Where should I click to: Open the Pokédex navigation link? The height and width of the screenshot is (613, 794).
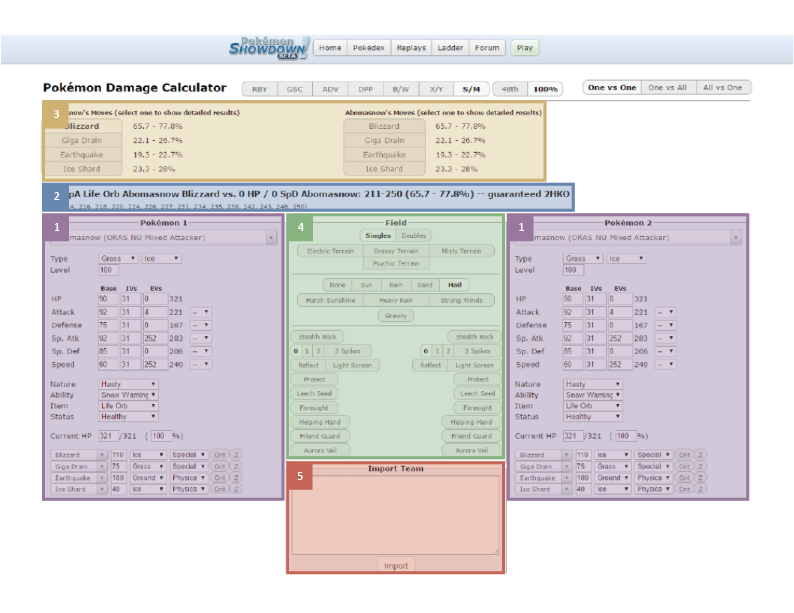[x=369, y=48]
